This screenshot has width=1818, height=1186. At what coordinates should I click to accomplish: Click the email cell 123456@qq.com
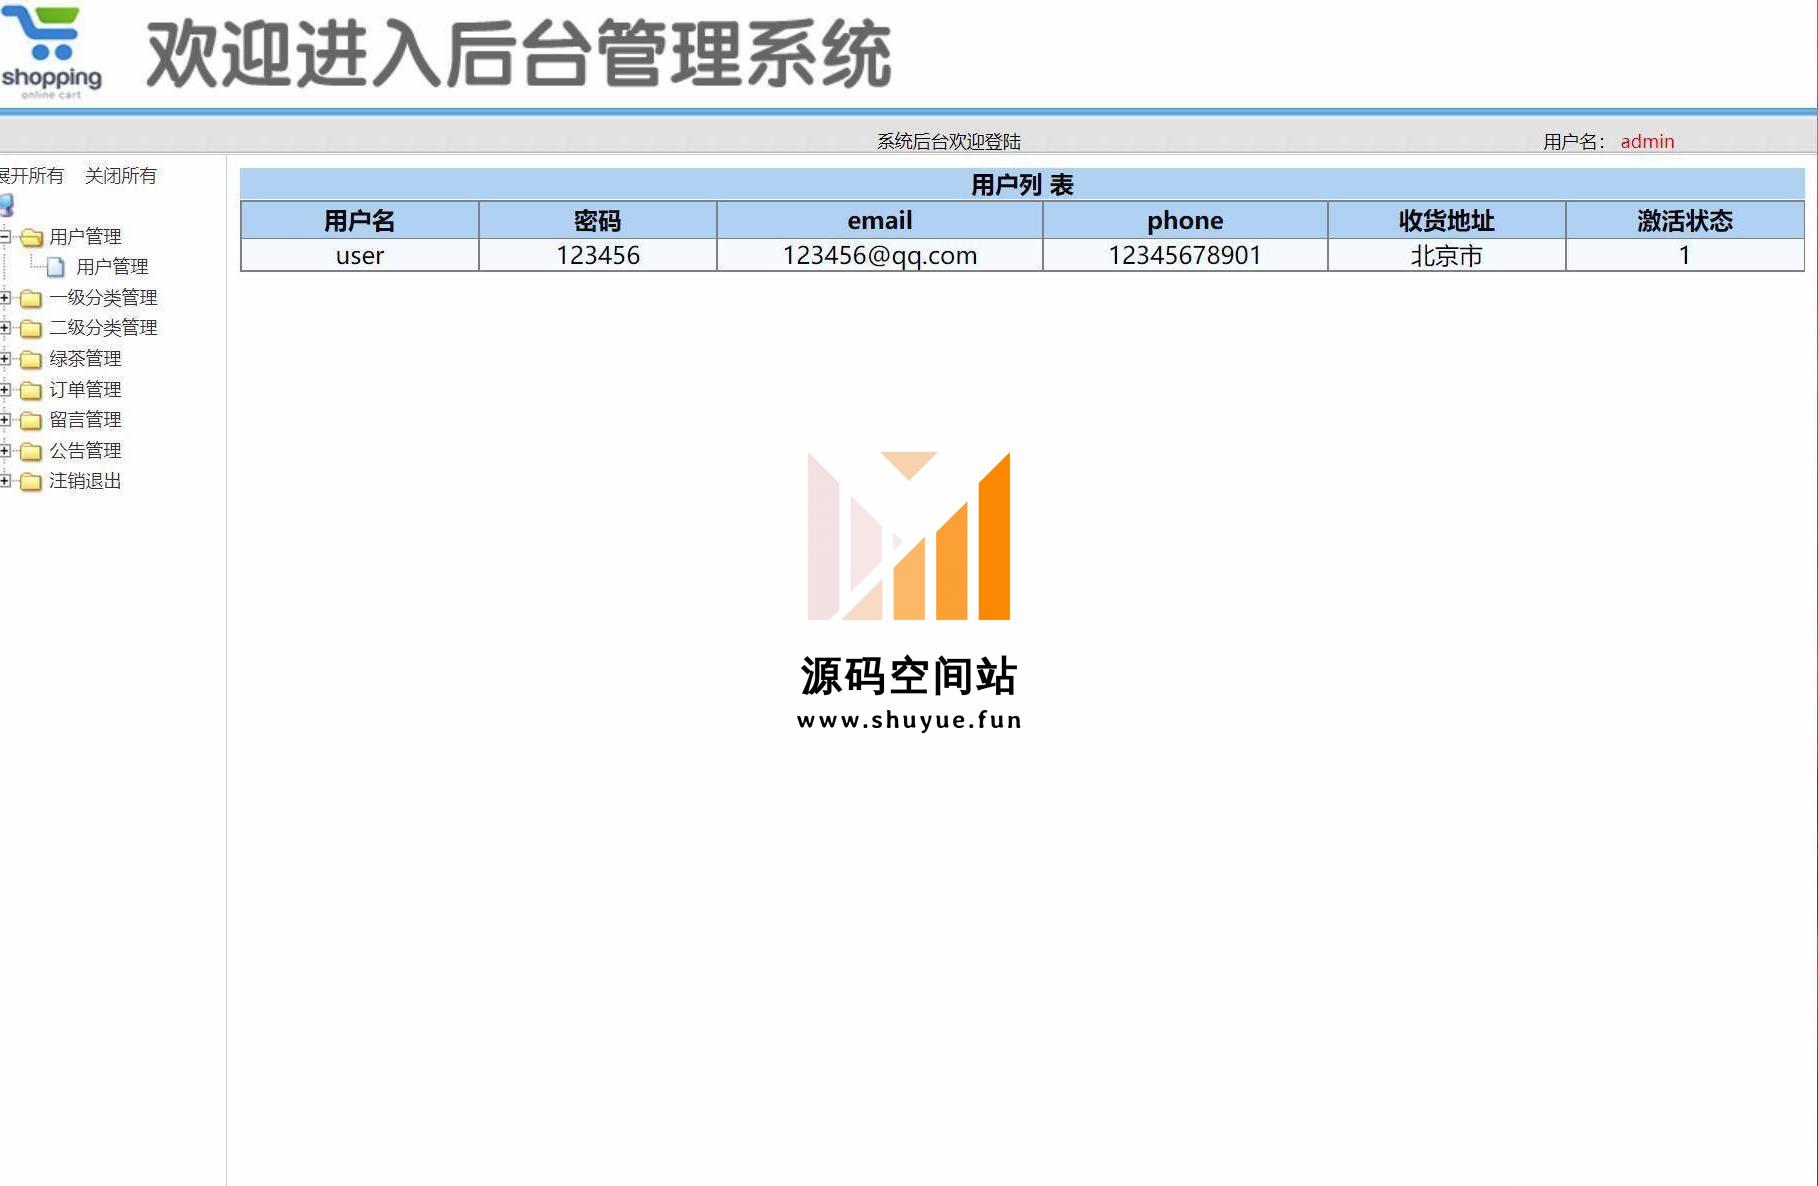[880, 255]
